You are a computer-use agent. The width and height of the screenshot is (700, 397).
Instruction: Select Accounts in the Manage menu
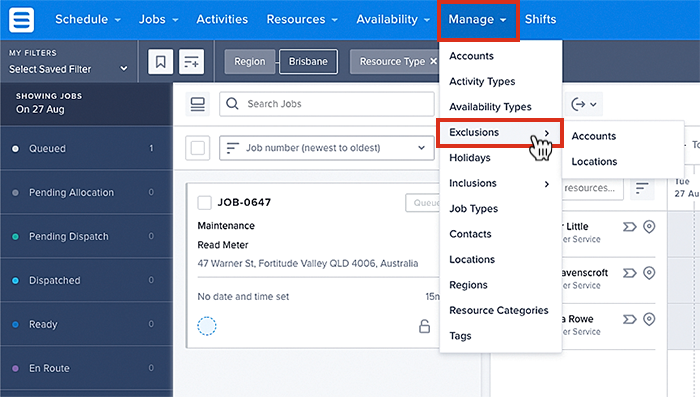(x=471, y=56)
